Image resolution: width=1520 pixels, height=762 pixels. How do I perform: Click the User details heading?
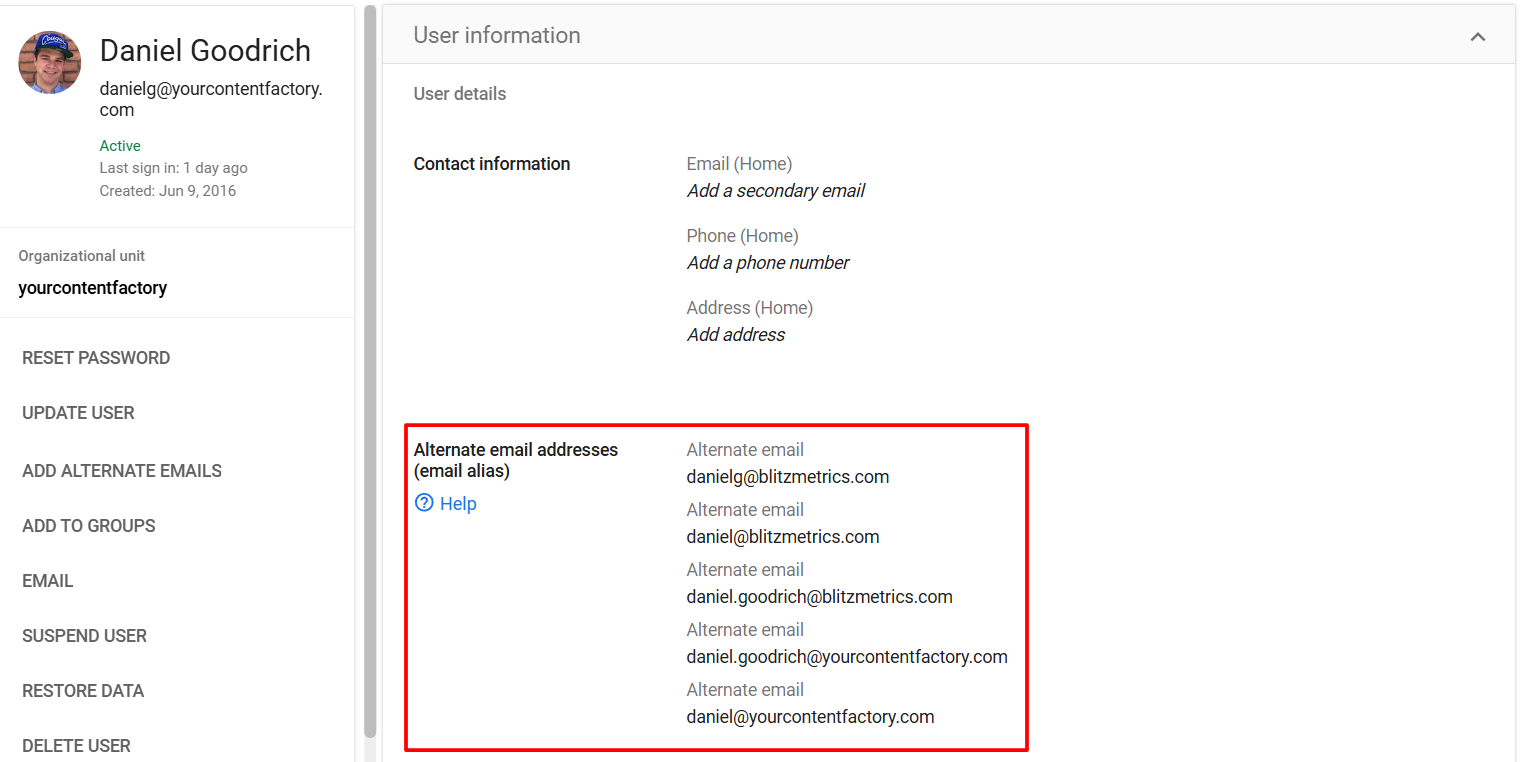coord(459,93)
